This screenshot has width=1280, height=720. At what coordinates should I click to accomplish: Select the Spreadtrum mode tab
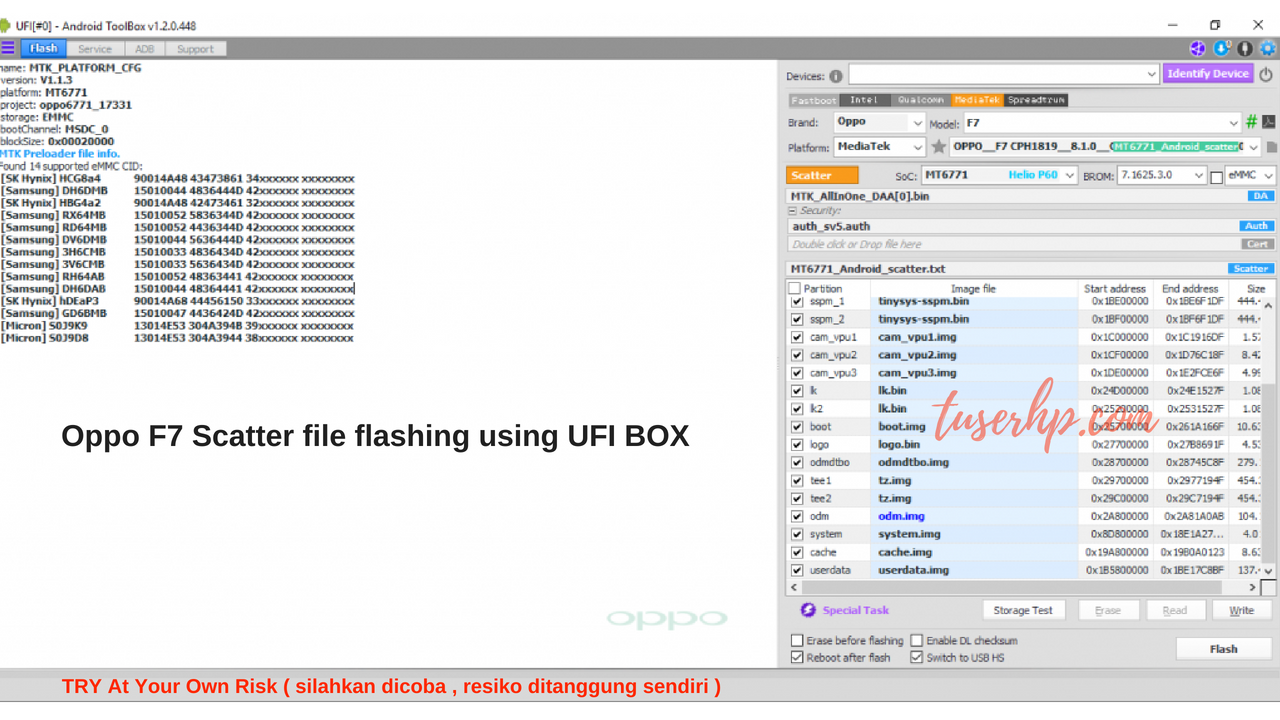pyautogui.click(x=1036, y=100)
